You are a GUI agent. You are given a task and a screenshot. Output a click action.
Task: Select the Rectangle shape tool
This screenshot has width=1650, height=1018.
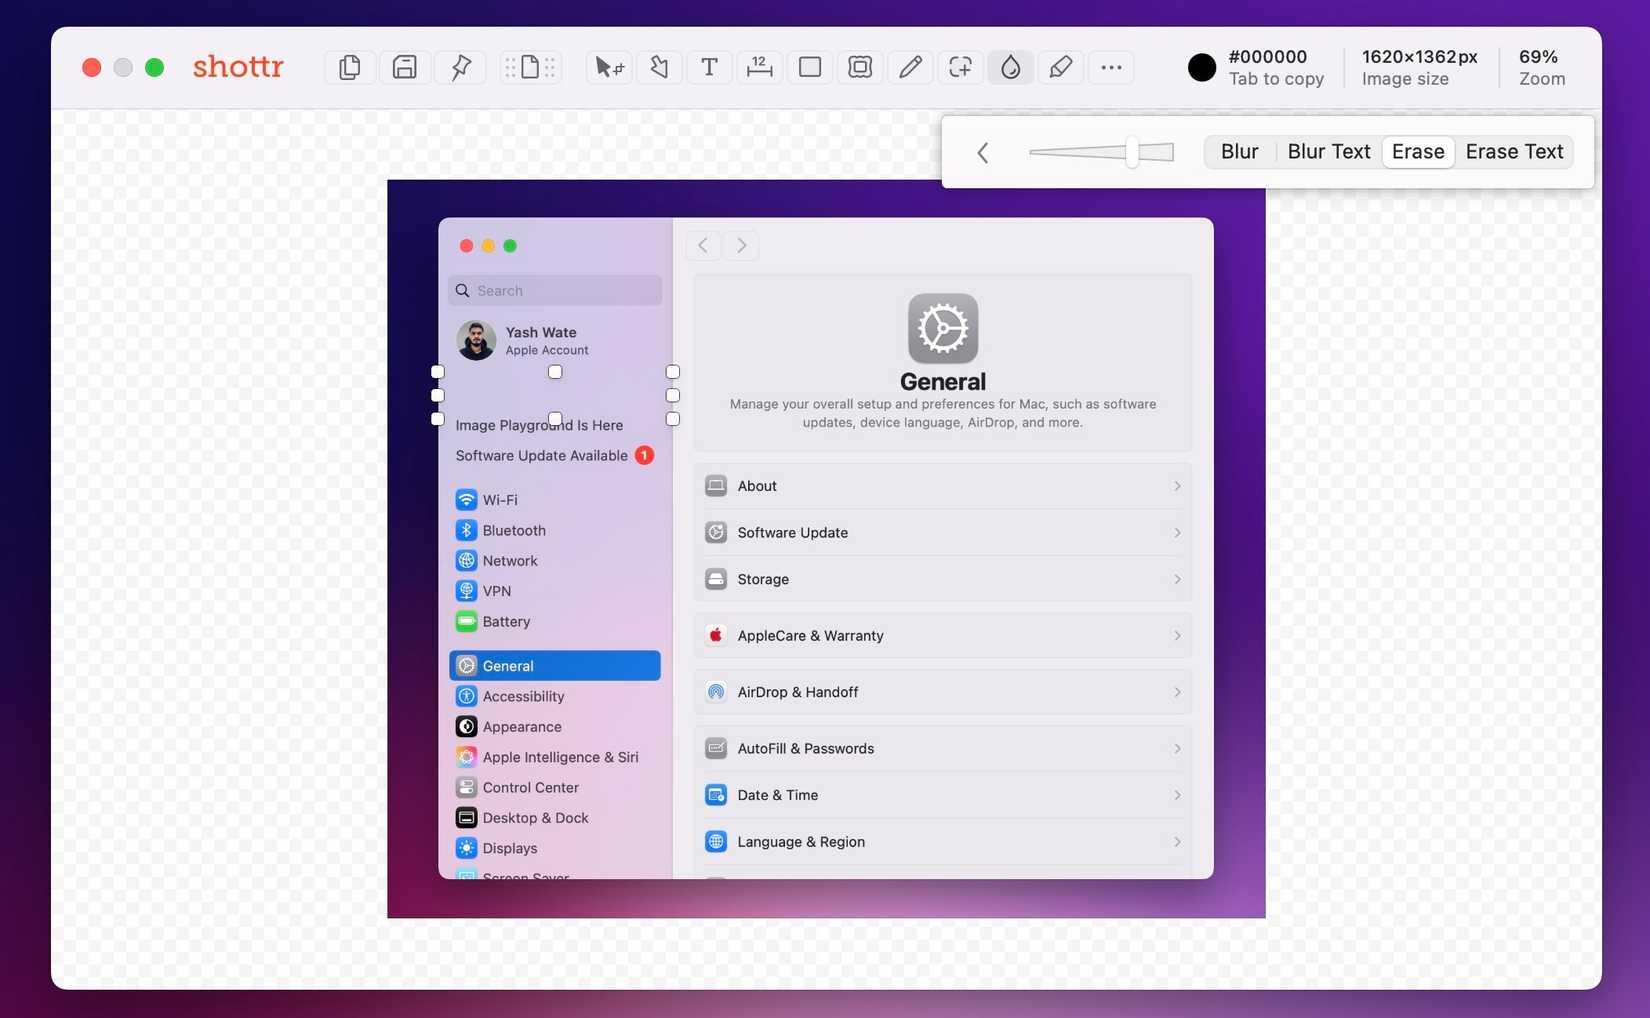click(x=809, y=67)
